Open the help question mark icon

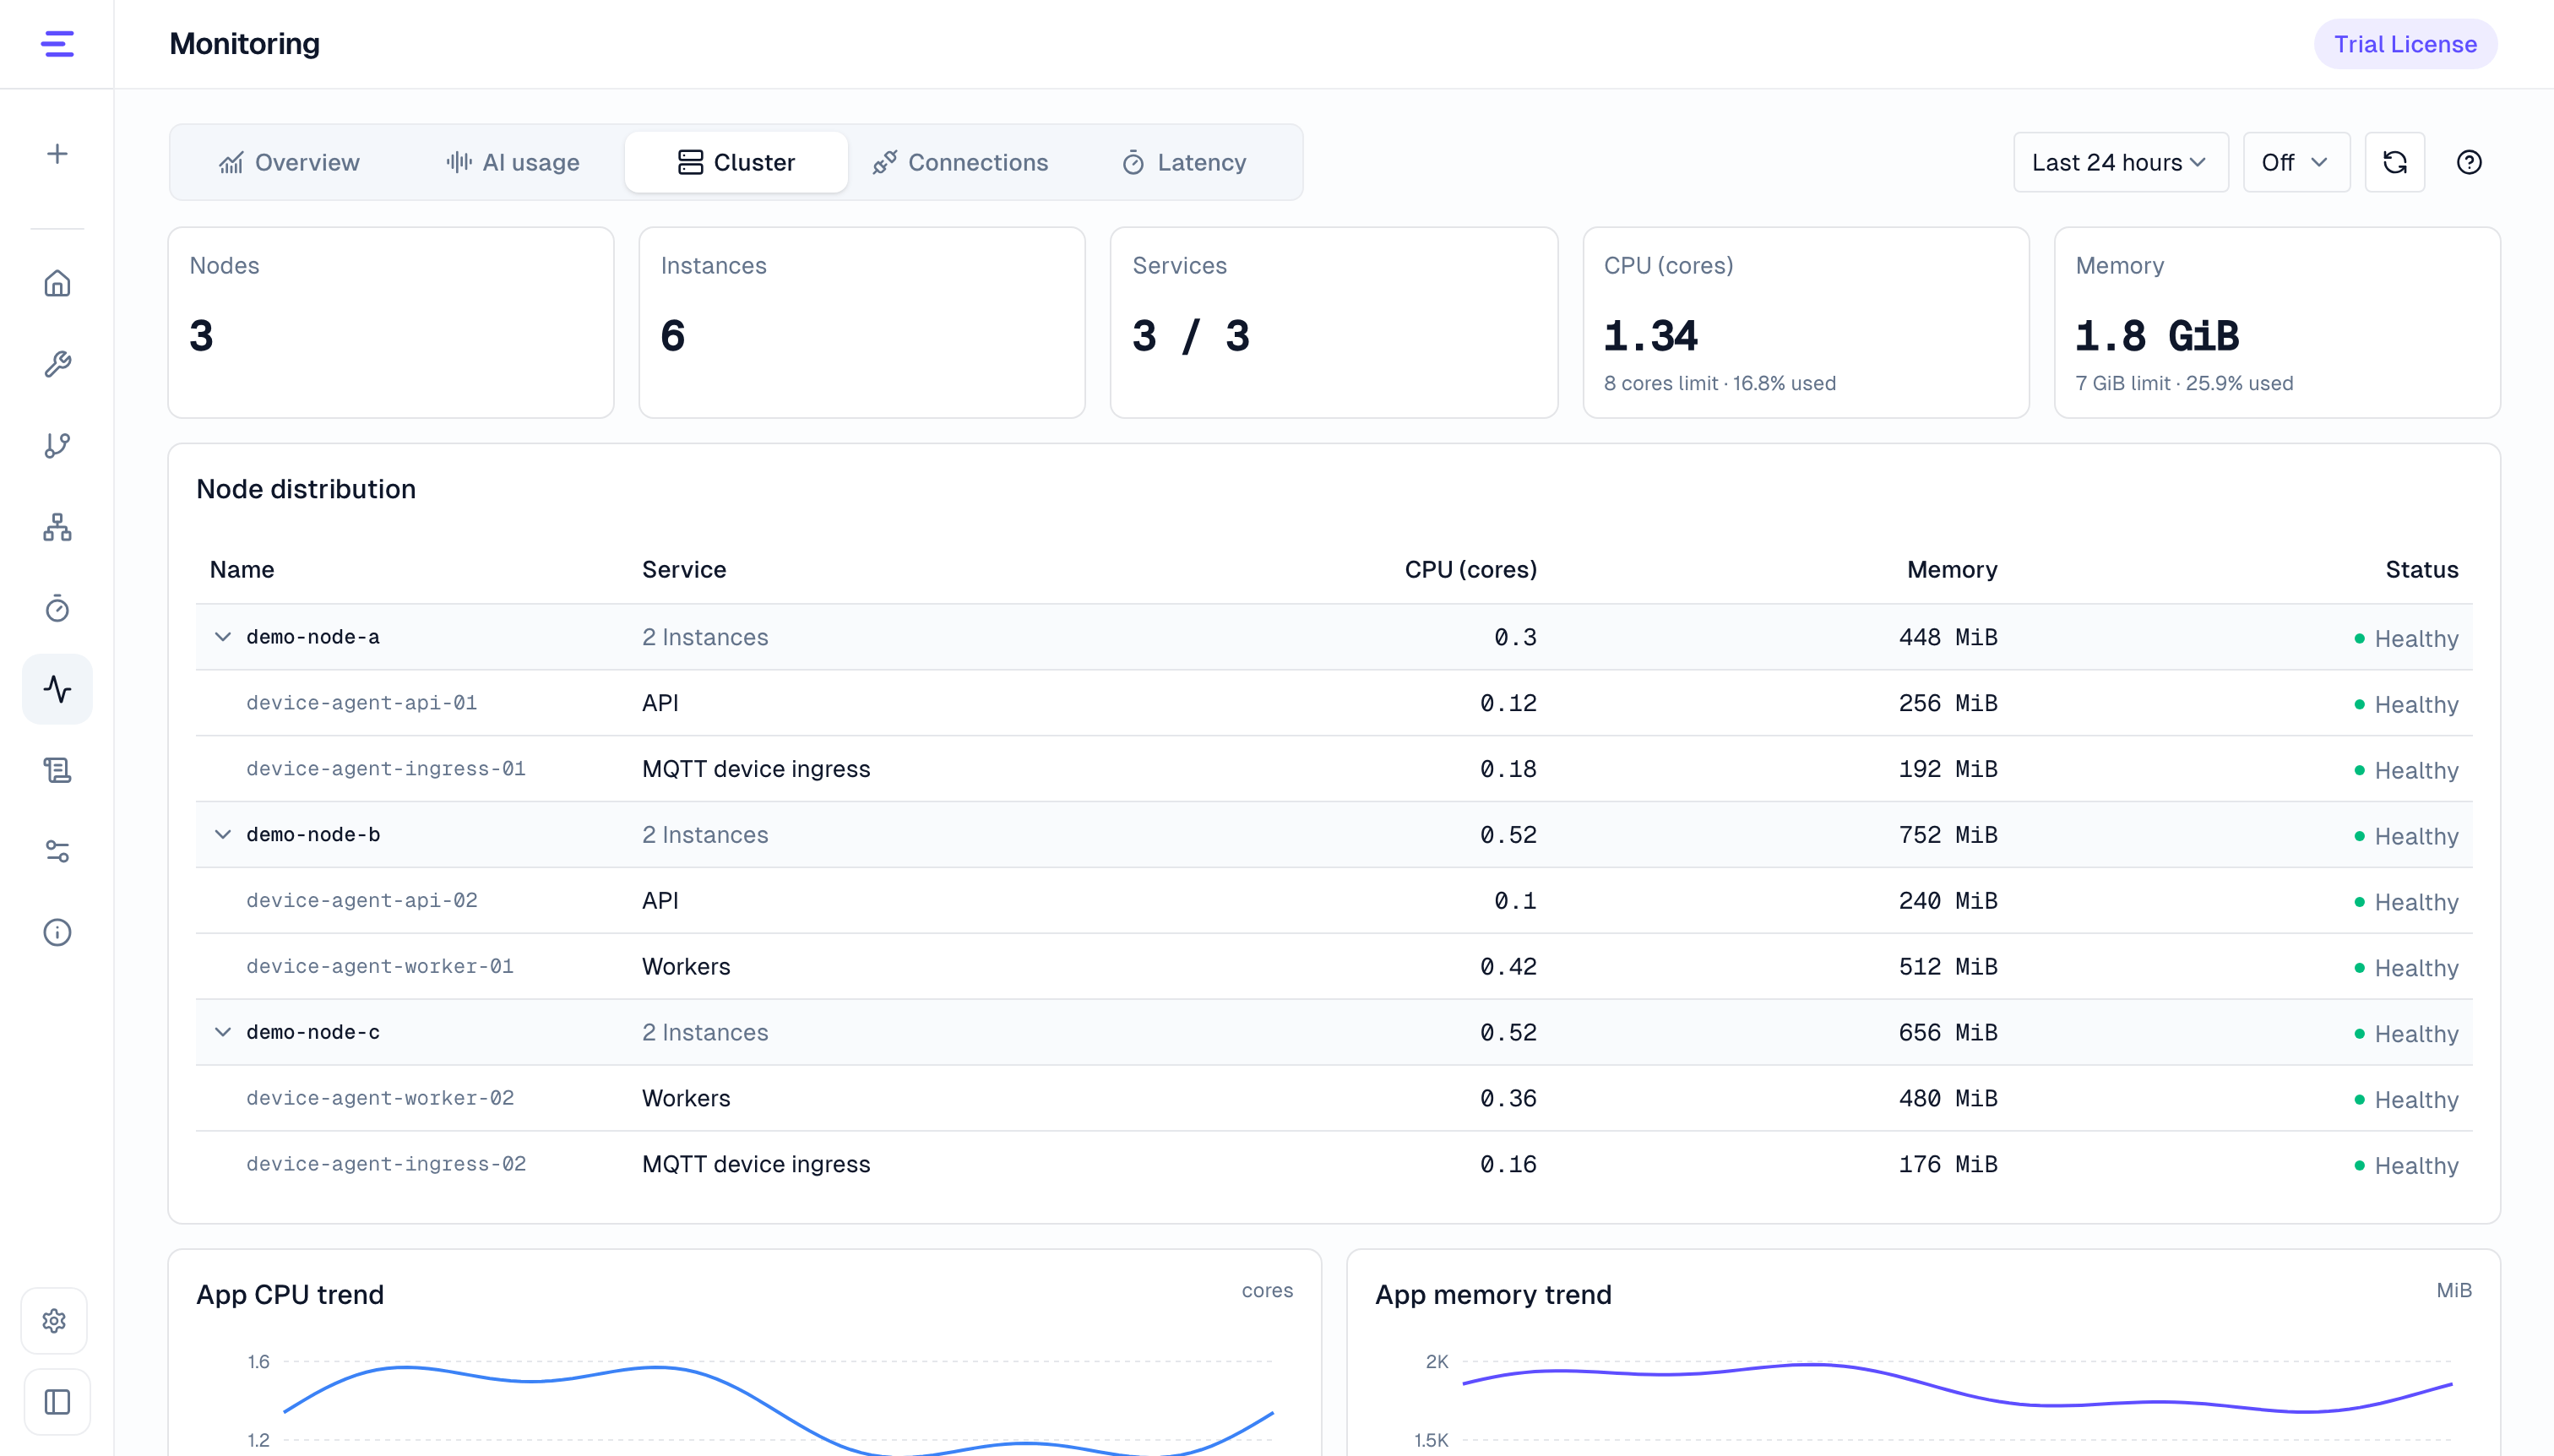(x=2469, y=162)
